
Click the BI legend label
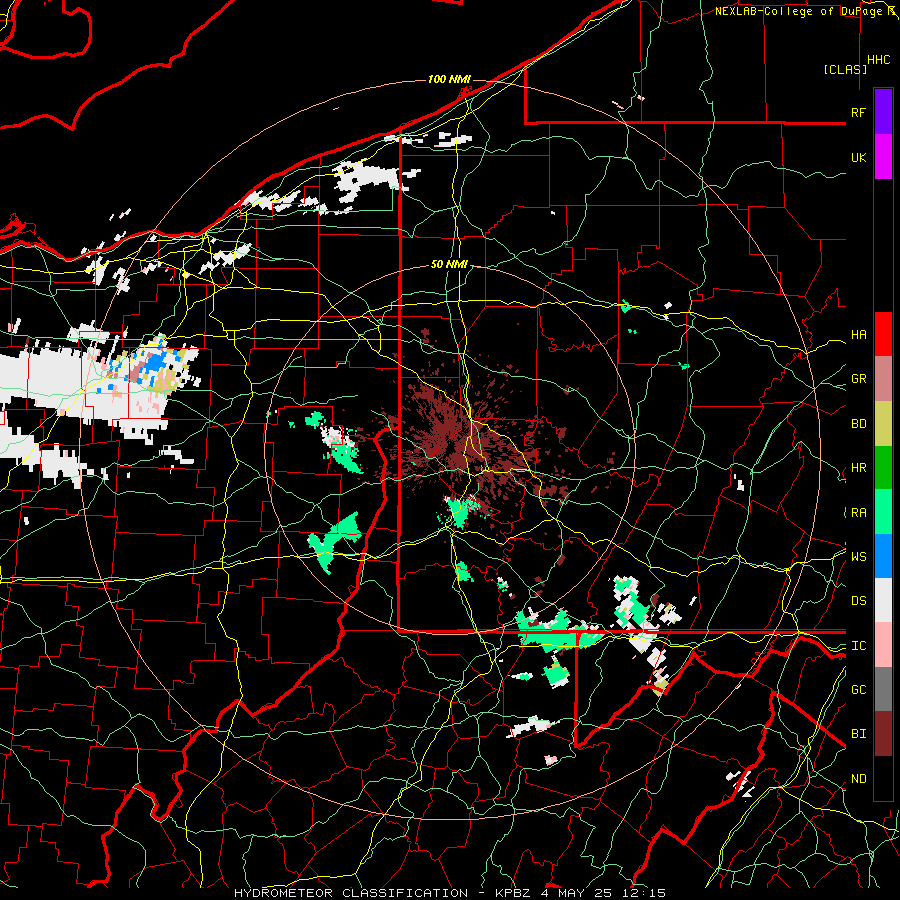(858, 734)
